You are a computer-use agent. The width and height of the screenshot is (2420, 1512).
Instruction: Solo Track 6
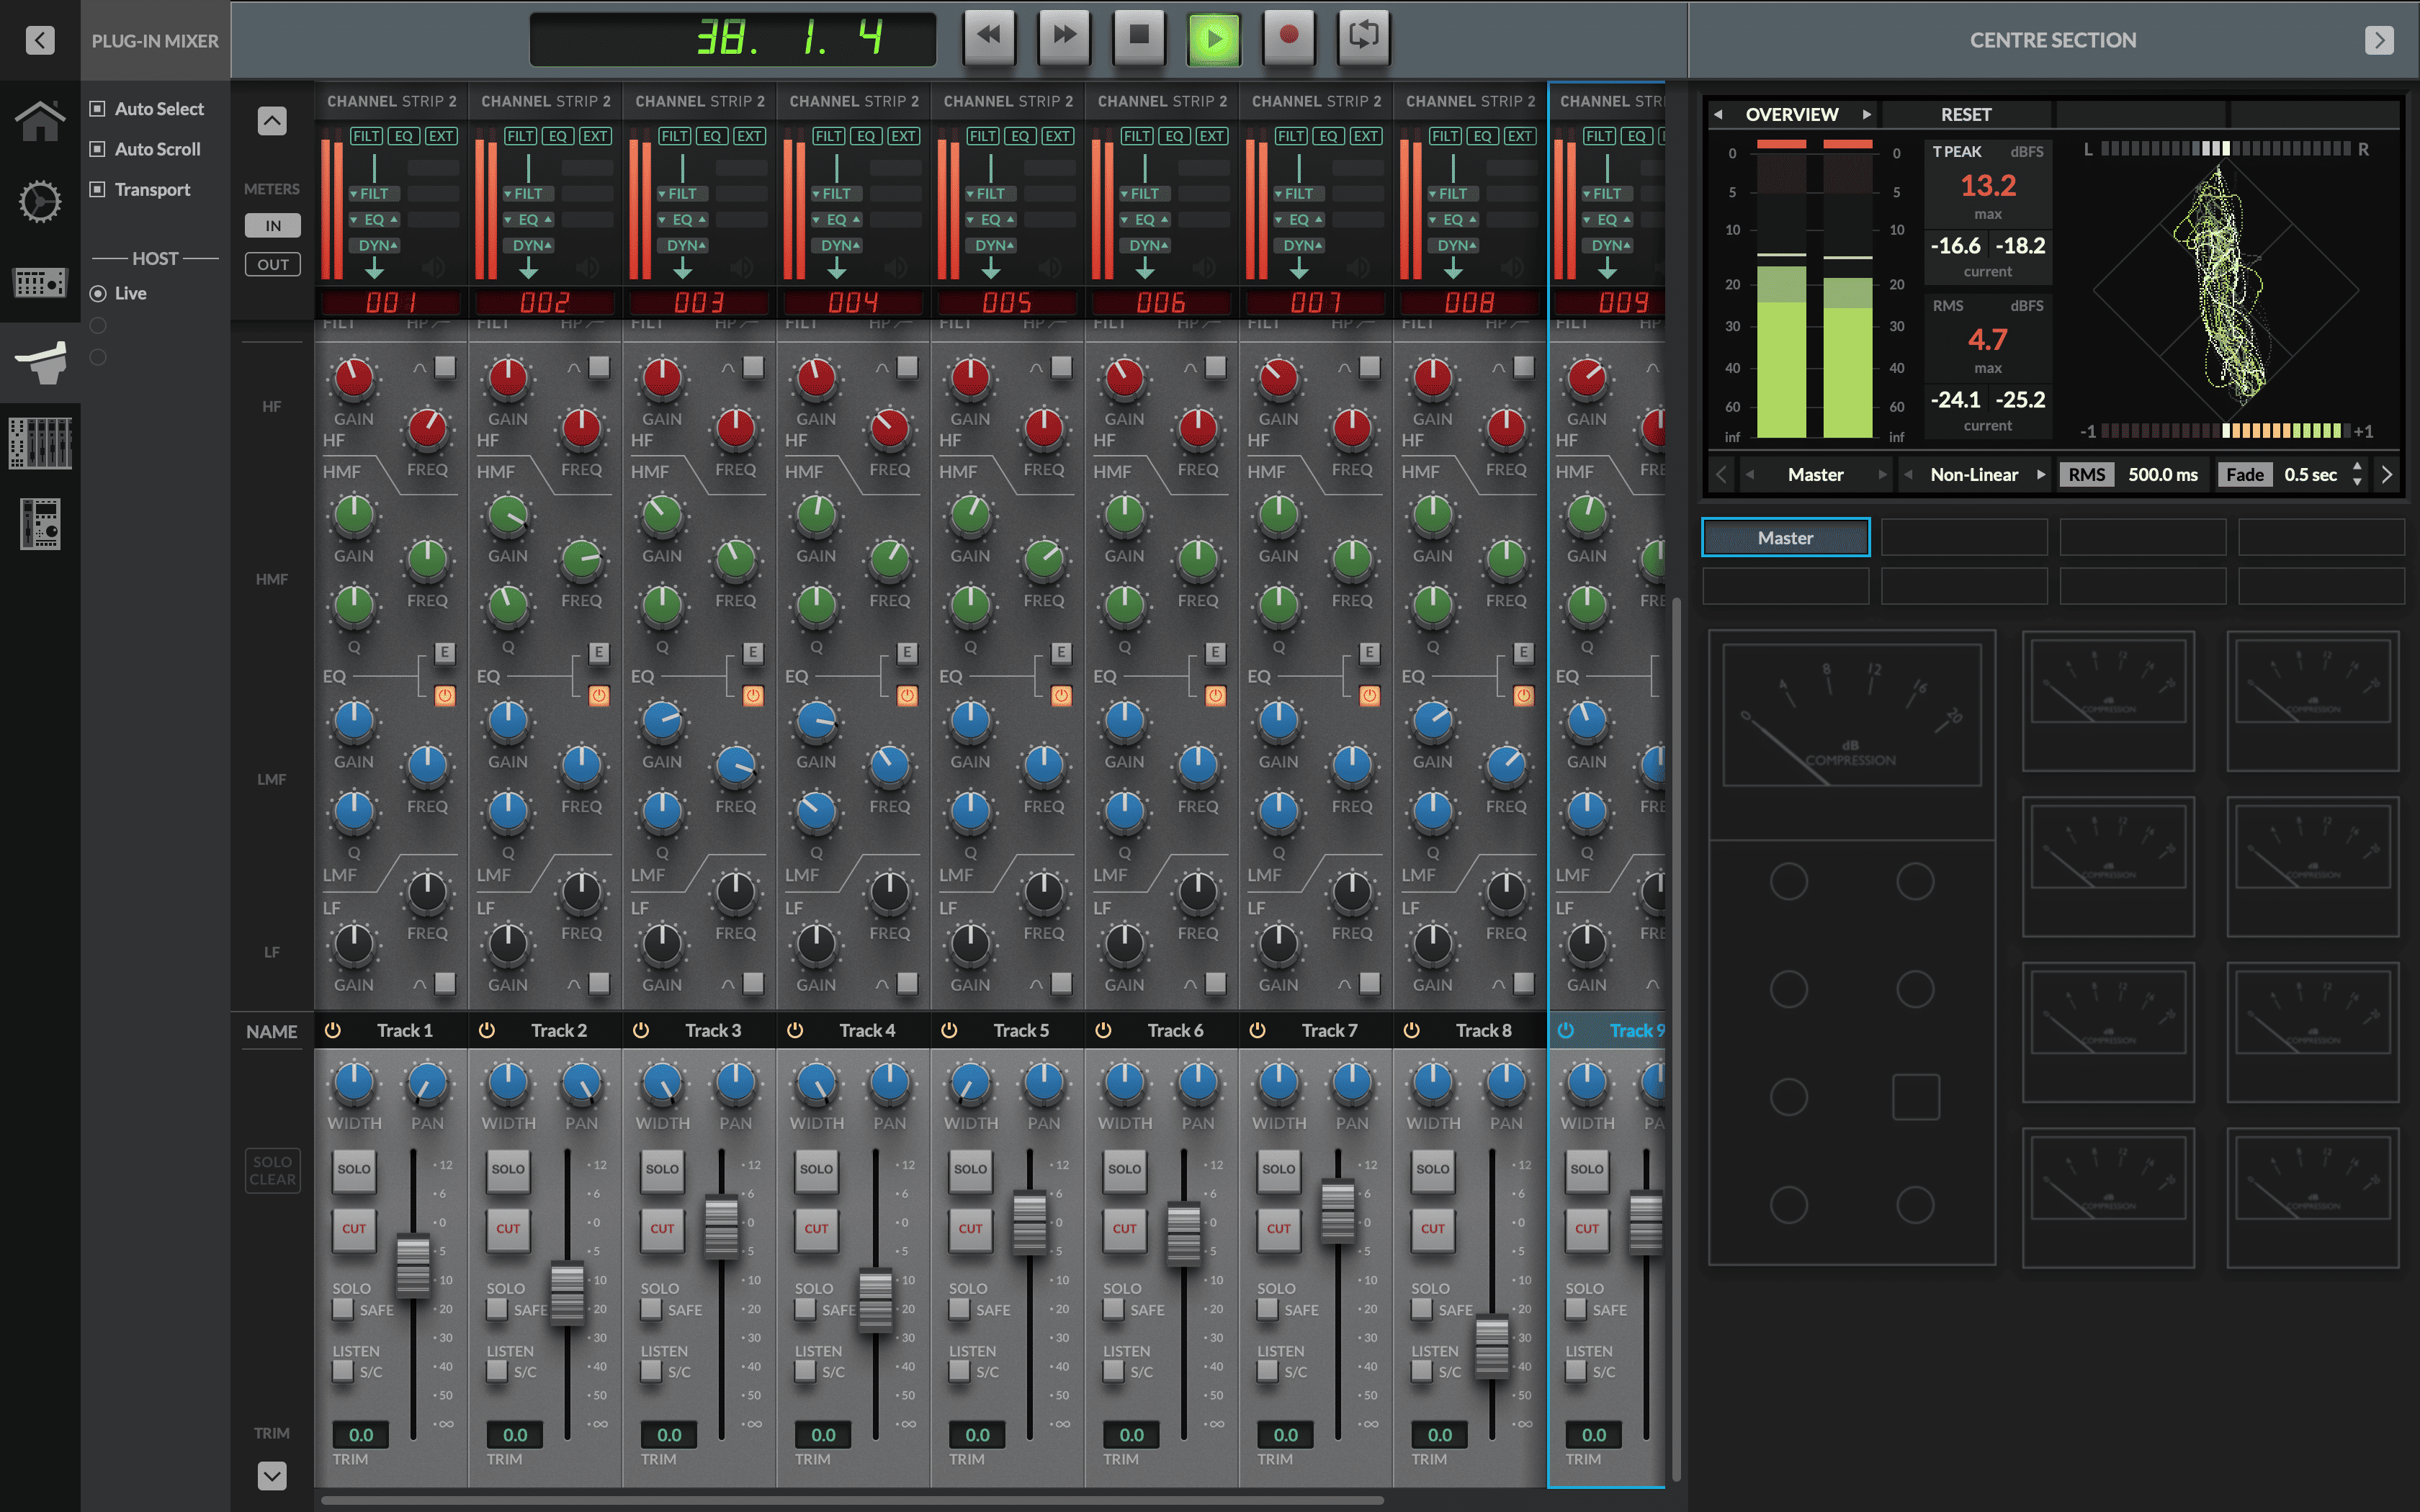[1124, 1169]
